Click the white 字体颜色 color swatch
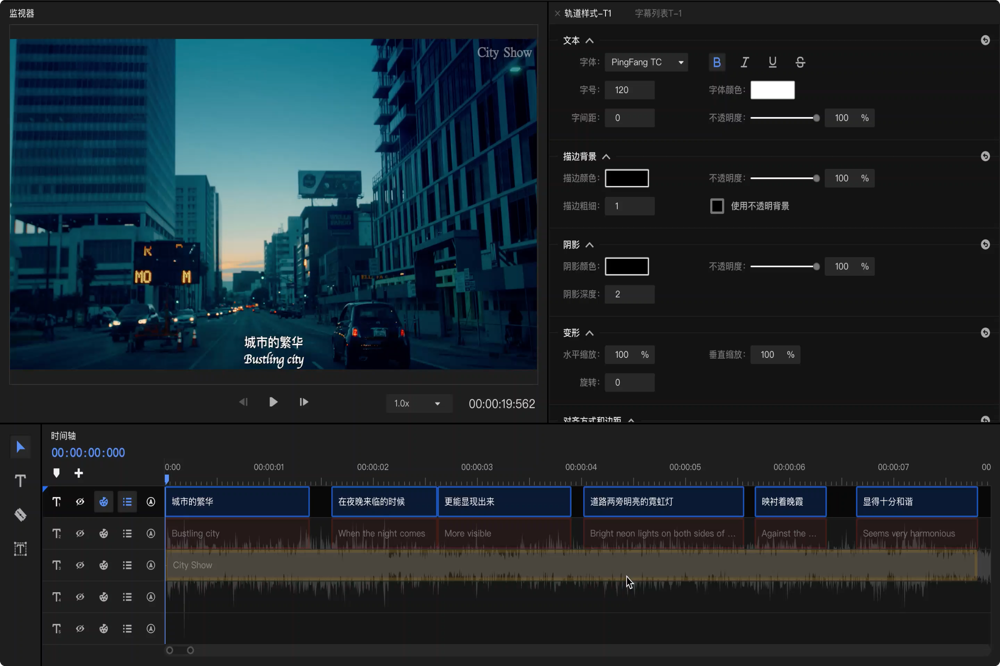 [772, 90]
